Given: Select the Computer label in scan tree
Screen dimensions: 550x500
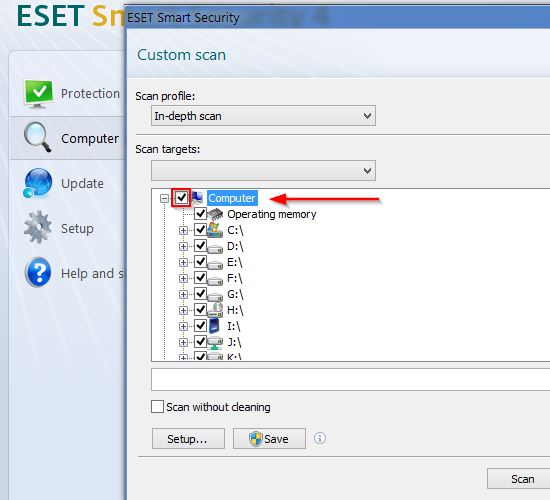Looking at the screenshot, I should (x=232, y=198).
